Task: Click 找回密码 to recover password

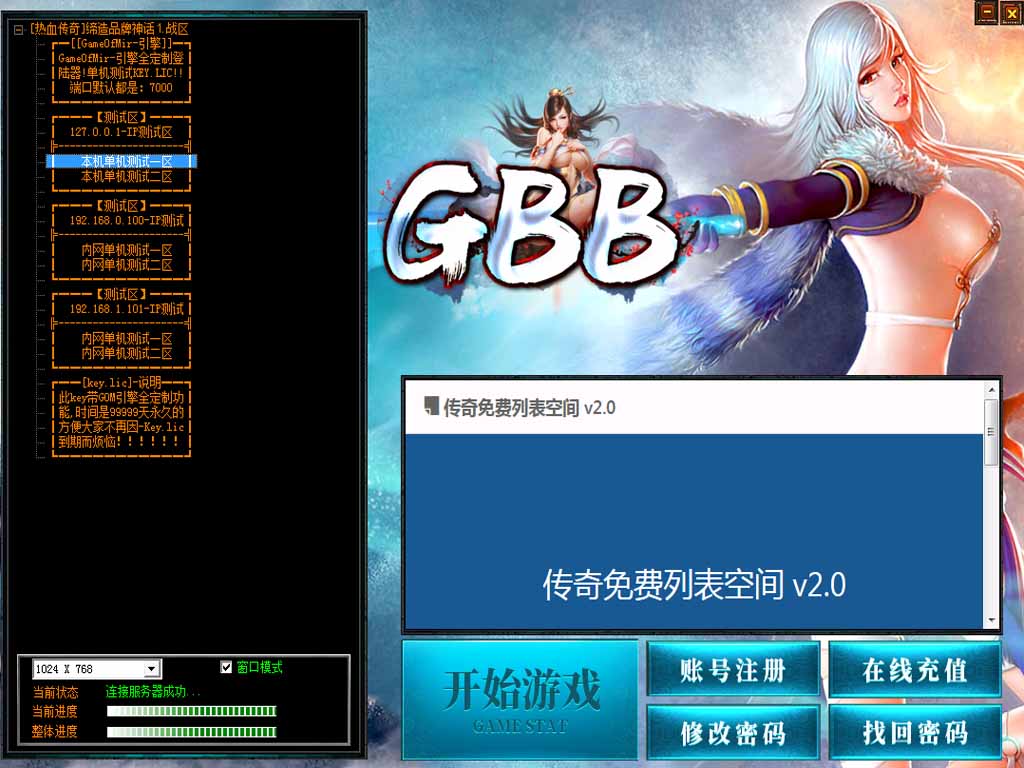Action: point(915,733)
